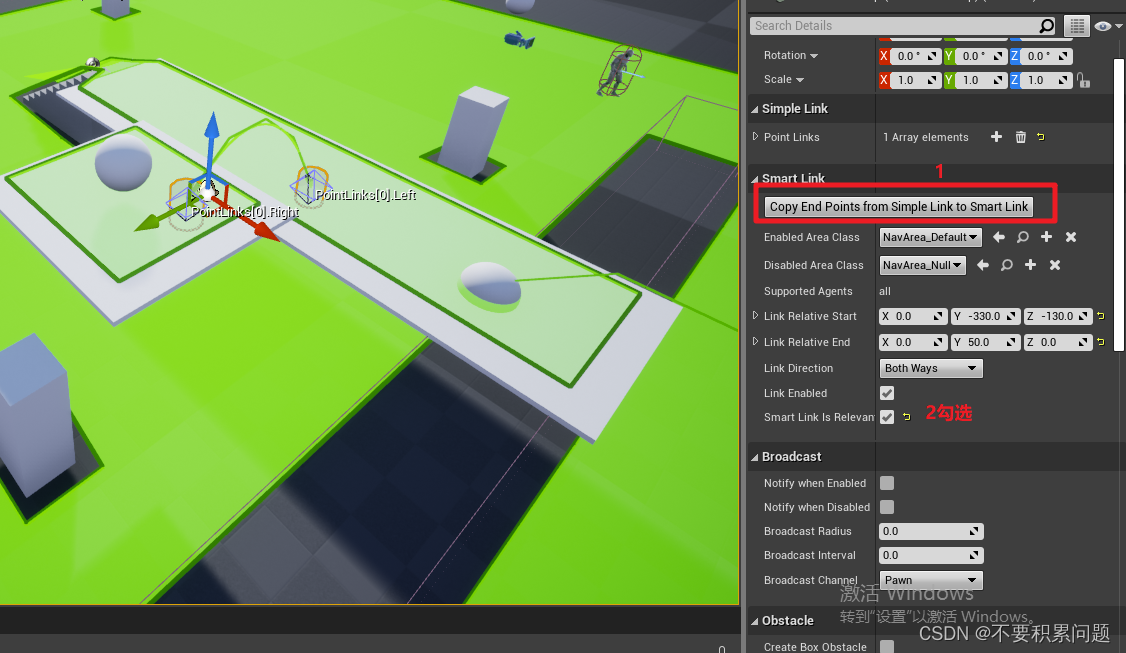Viewport: 1126px width, 653px height.
Task: Toggle the Scale lock icon
Action: 1084,80
